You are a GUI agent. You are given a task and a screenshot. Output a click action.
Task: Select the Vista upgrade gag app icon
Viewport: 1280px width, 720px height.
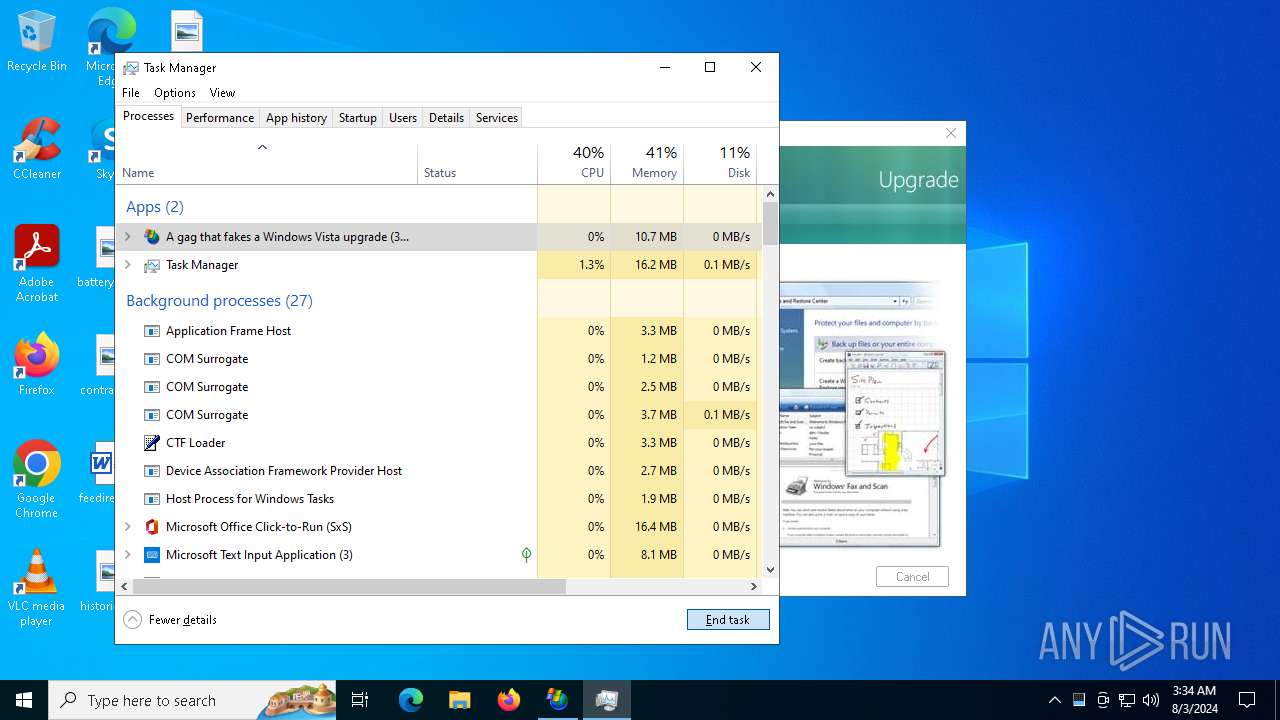click(152, 237)
